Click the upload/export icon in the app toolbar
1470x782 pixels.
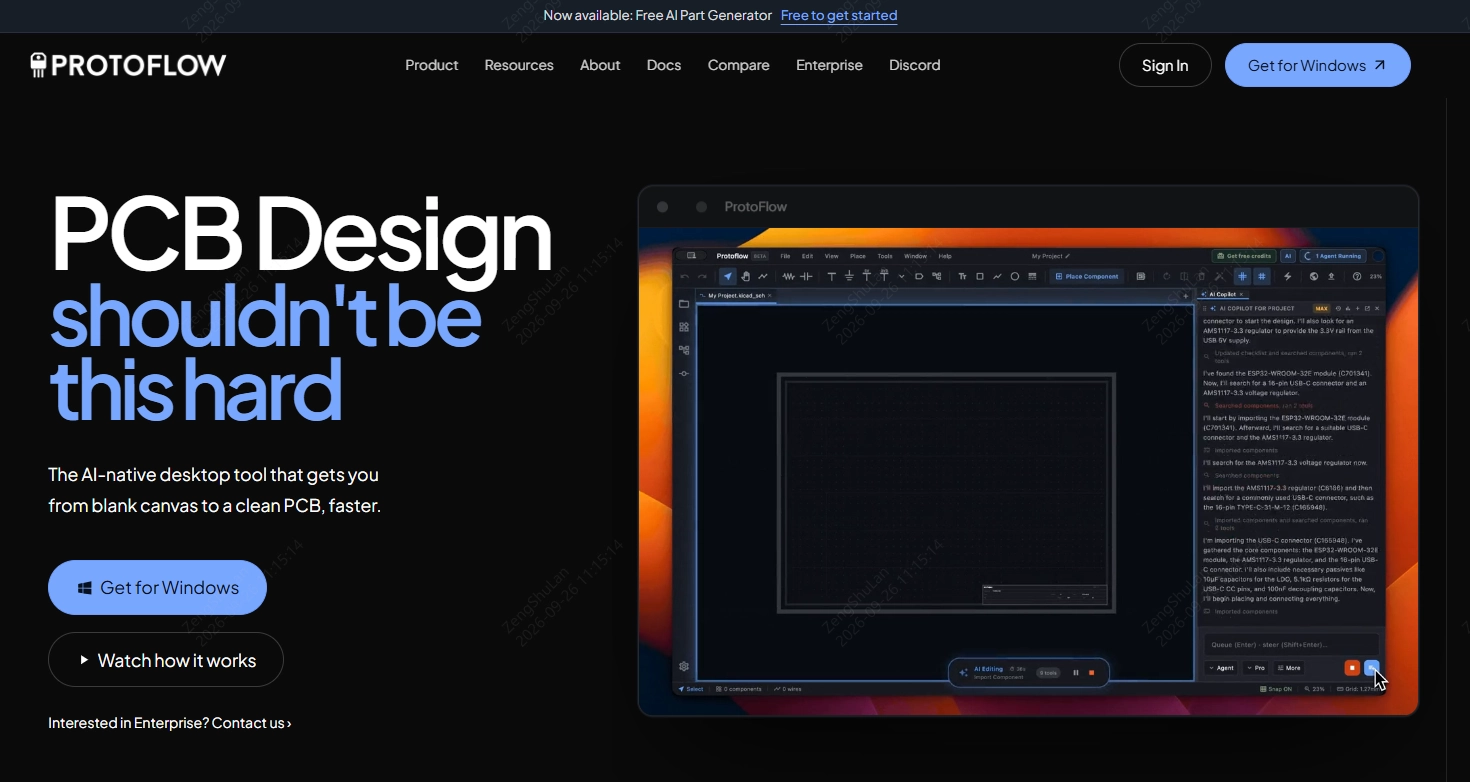(x=1331, y=276)
